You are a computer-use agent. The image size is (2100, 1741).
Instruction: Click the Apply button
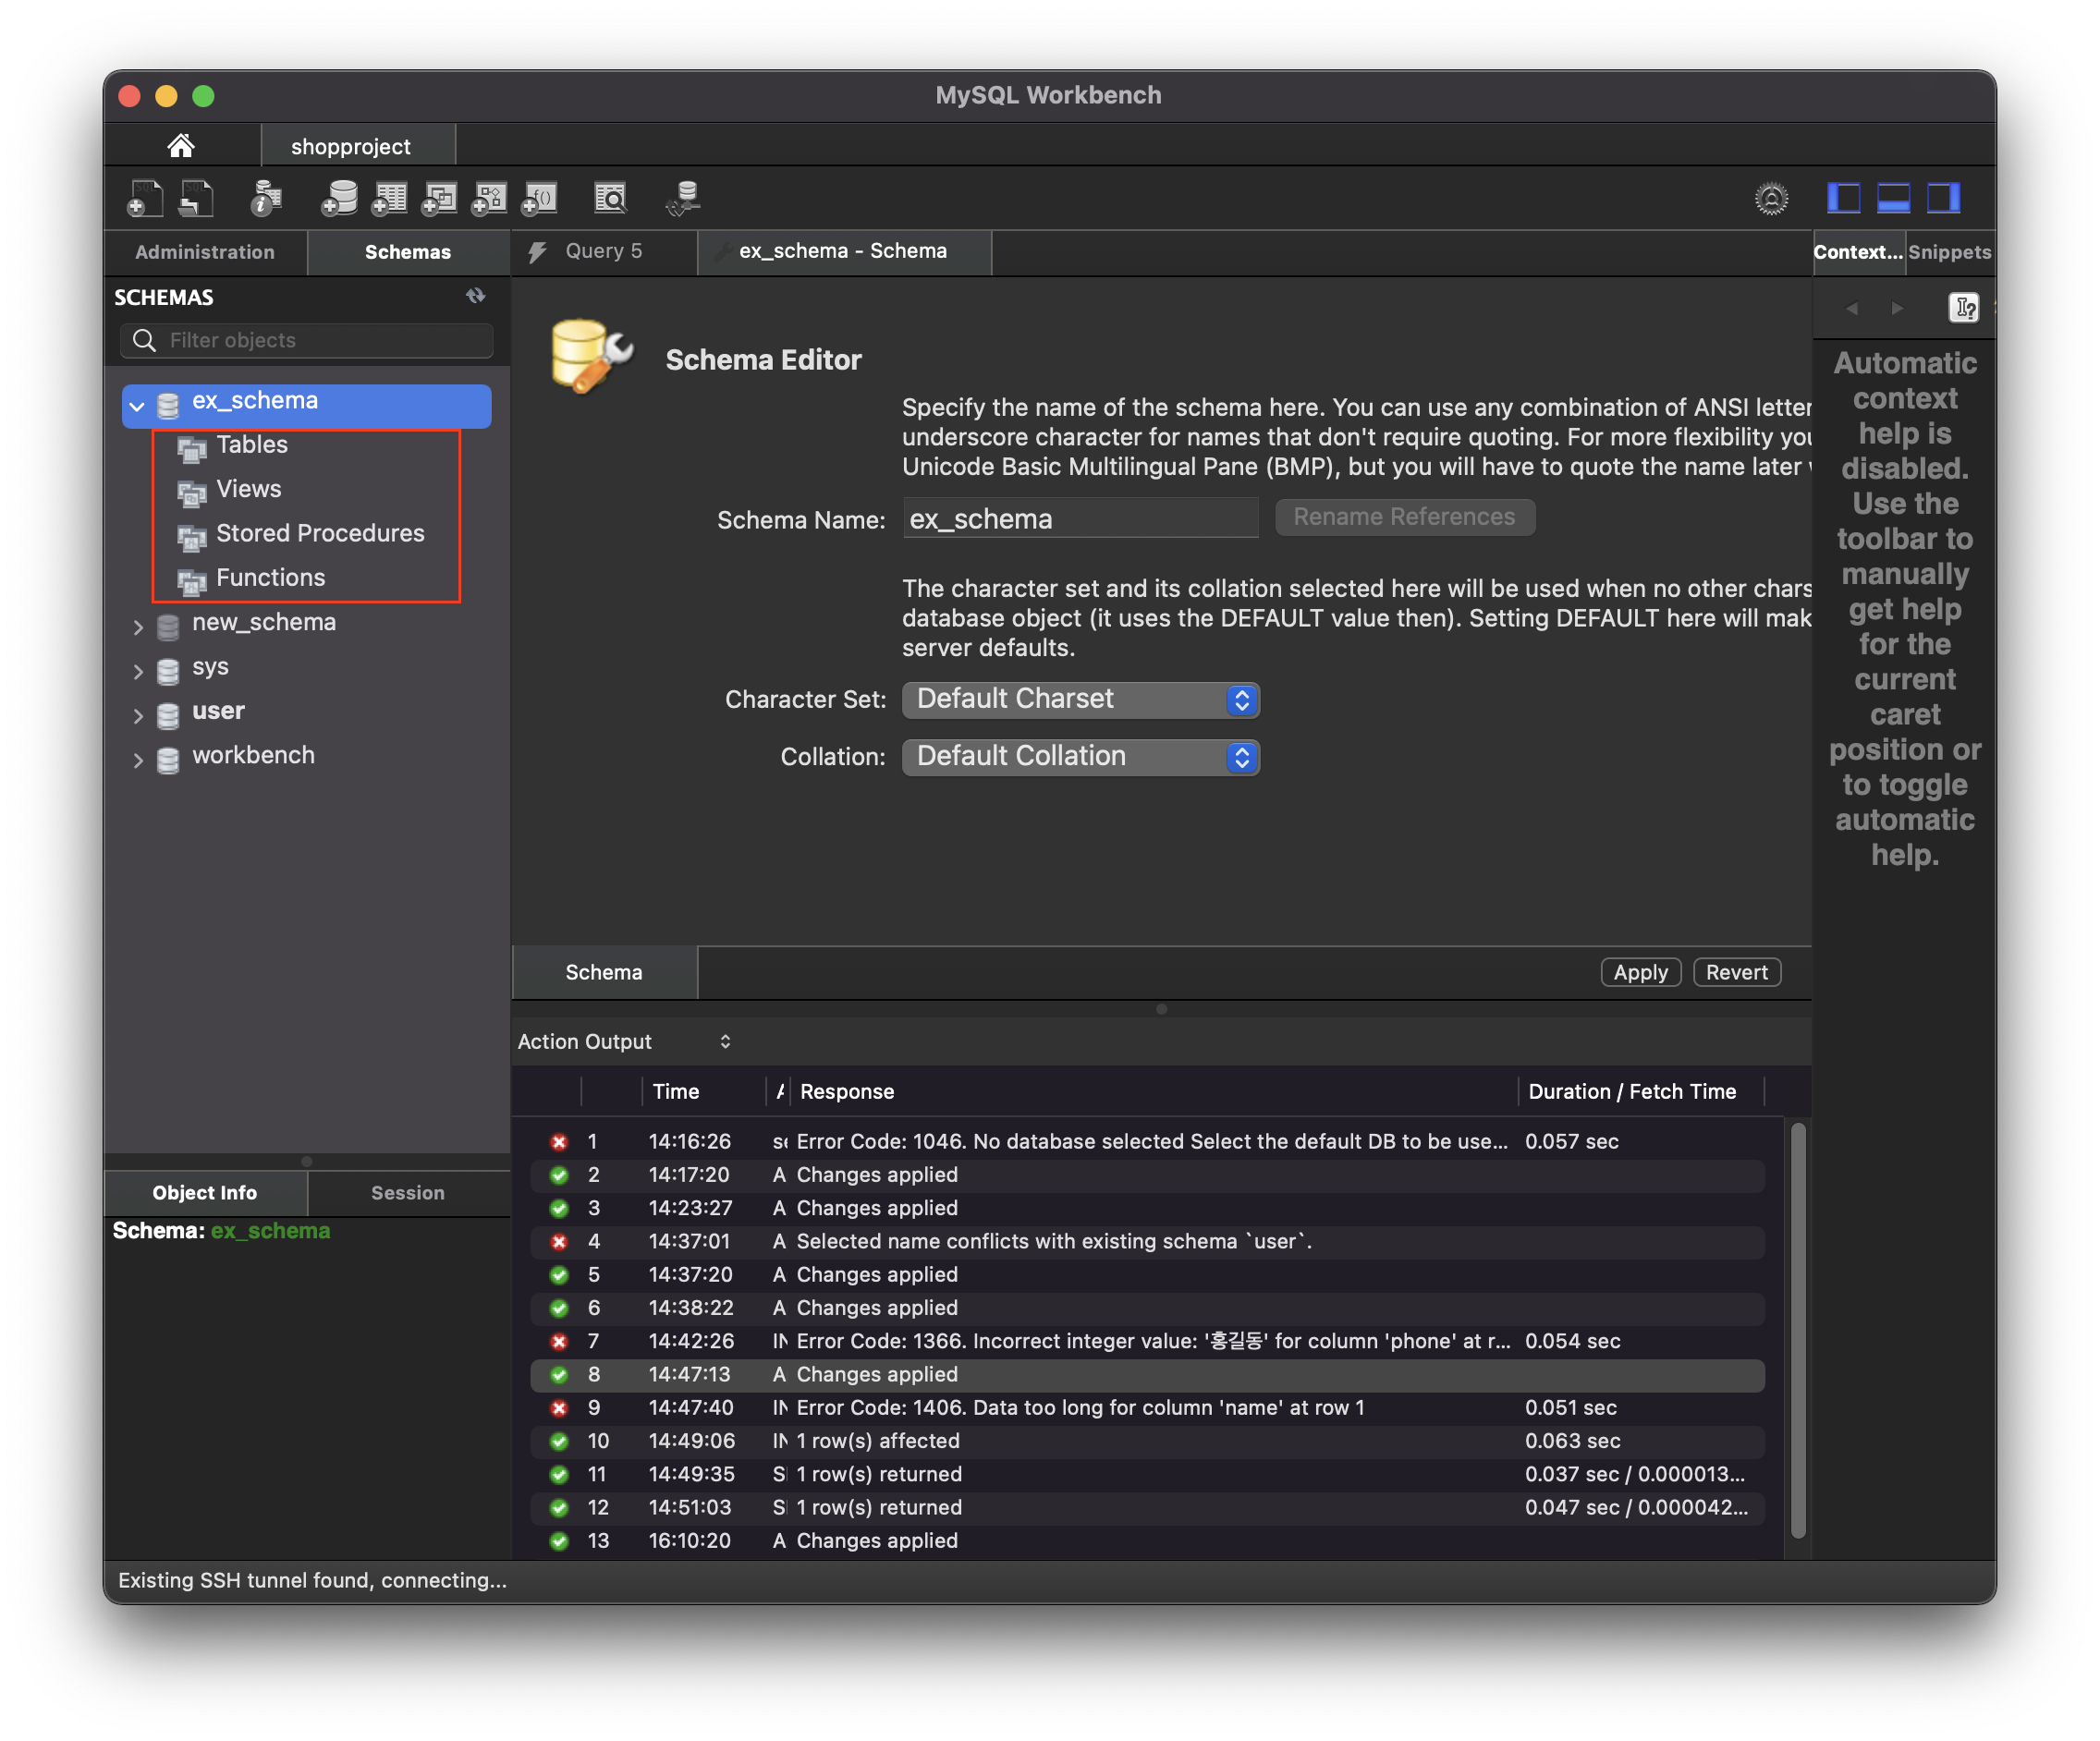1640,972
